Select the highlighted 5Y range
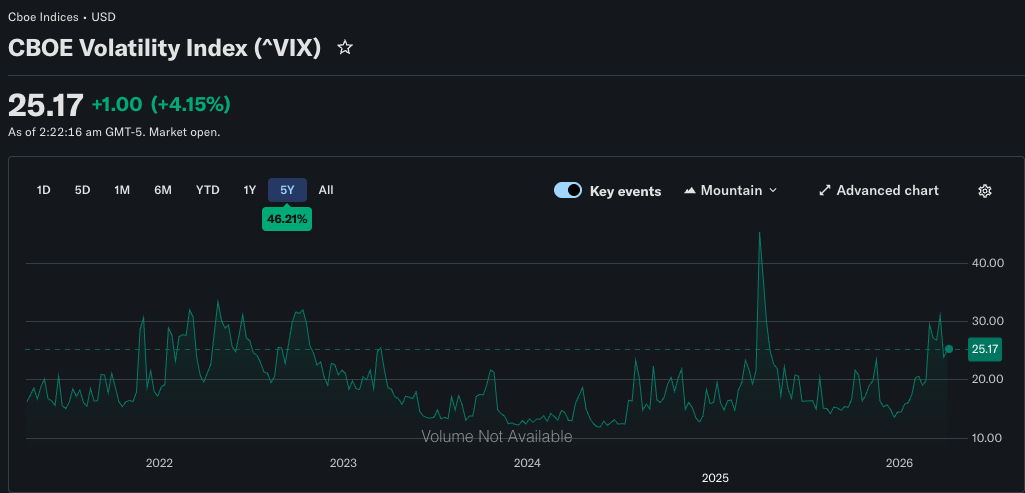 287,190
